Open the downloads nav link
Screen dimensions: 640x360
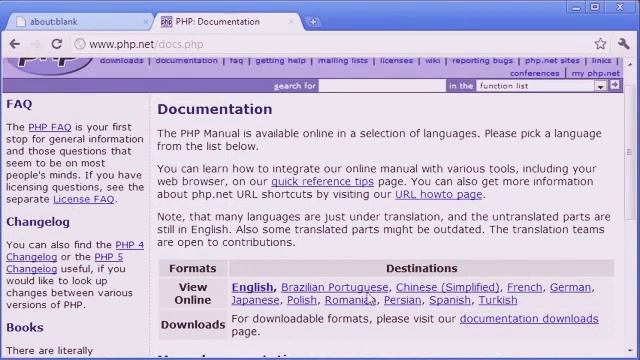point(122,60)
